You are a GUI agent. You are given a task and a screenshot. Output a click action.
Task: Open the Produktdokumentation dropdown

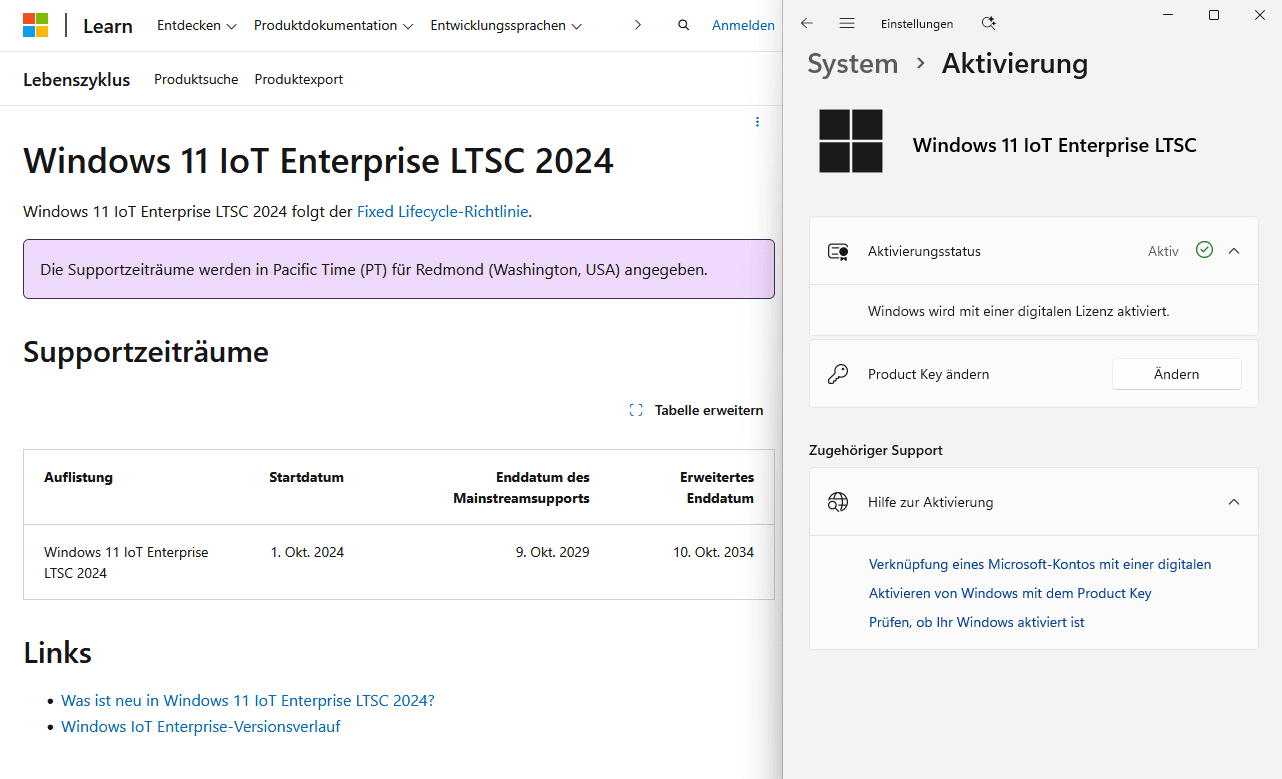tap(333, 25)
